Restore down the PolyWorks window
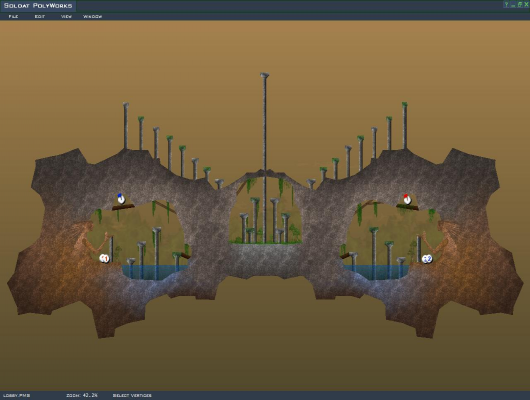The height and width of the screenshot is (400, 530). click(520, 4)
